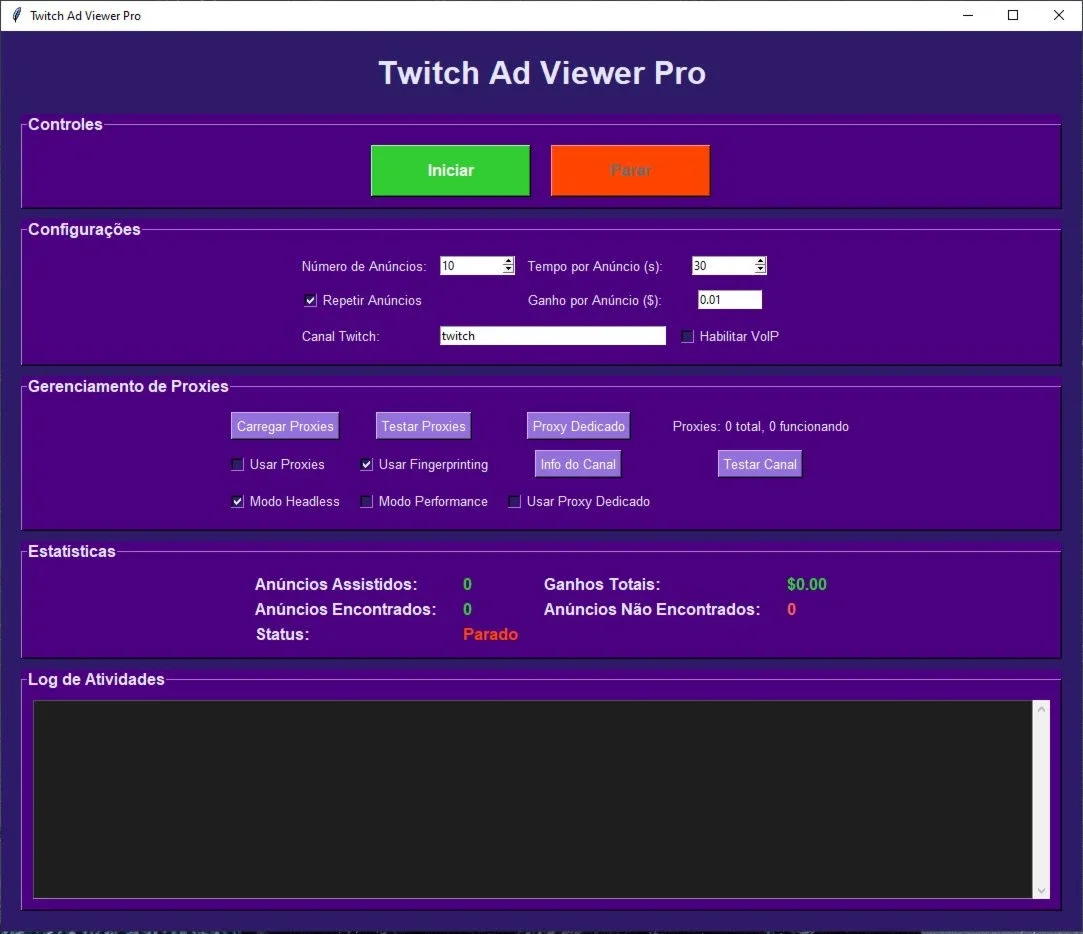The image size is (1083, 934).
Task: Enable the Habilitar VoIP checkbox
Action: click(687, 336)
